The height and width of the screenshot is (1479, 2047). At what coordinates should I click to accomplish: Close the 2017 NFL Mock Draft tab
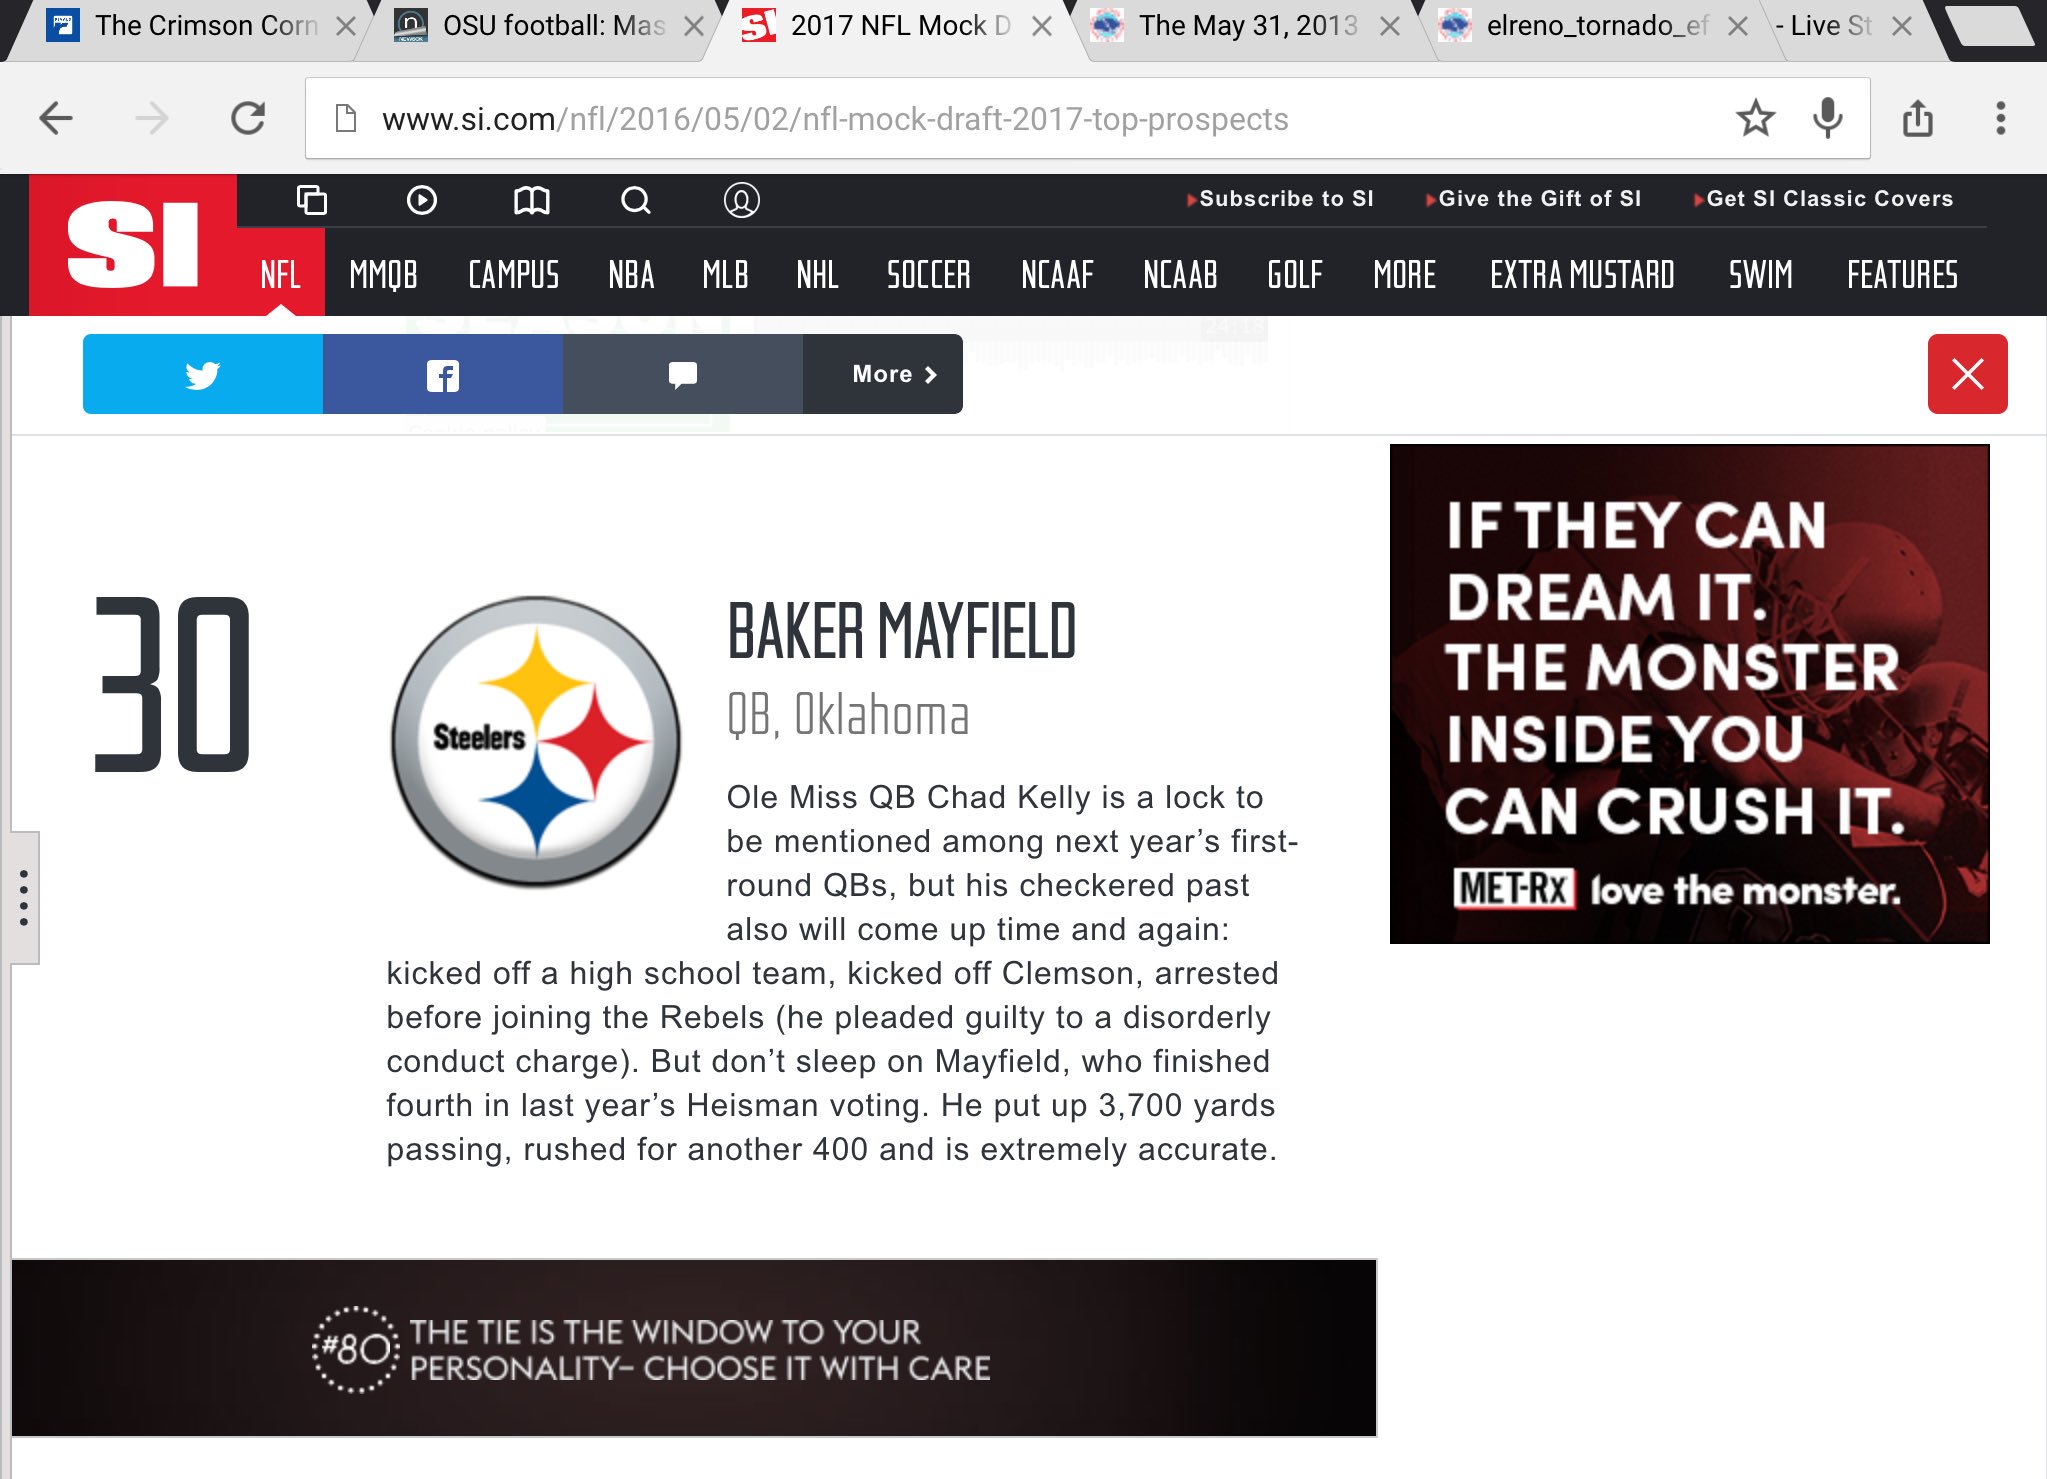pyautogui.click(x=1042, y=26)
